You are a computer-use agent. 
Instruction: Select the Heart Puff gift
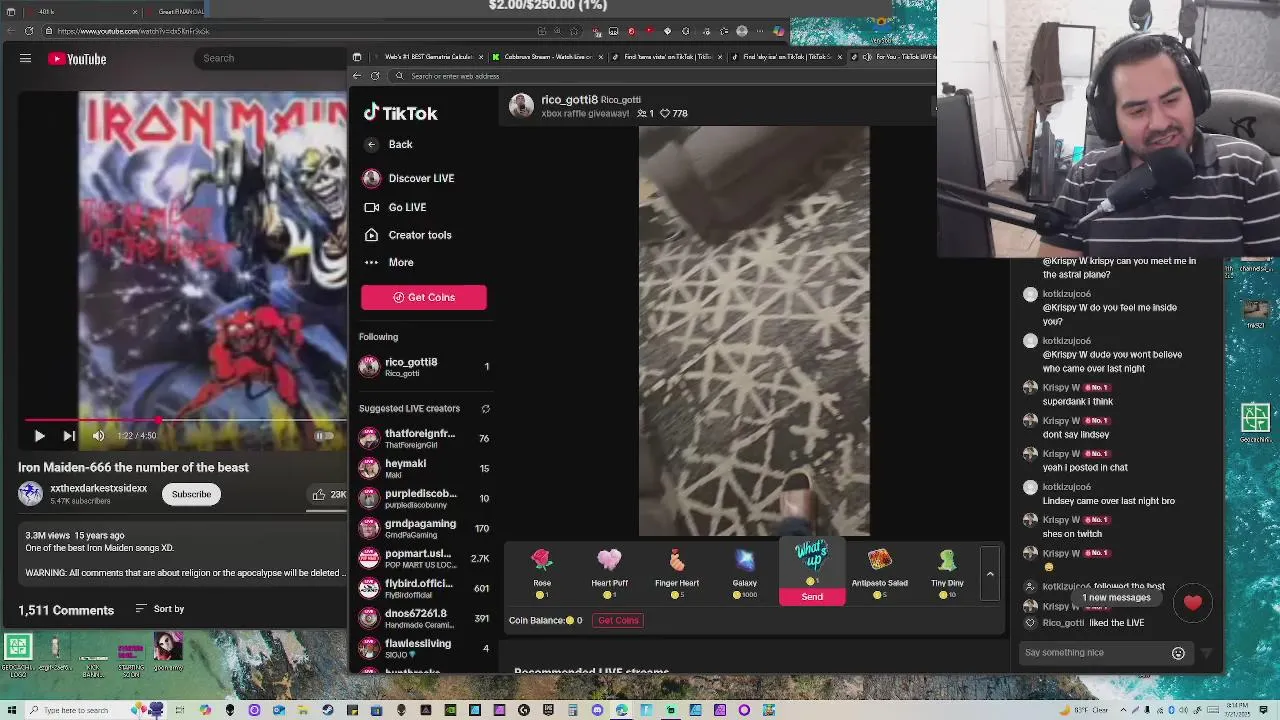point(609,573)
